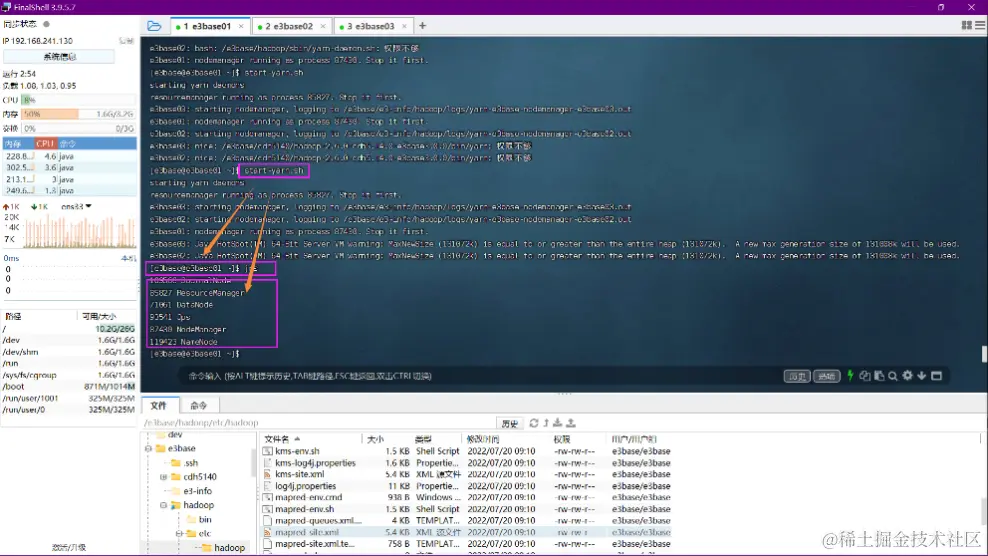Click the 选项 button in terminal bar

[x=827, y=376]
